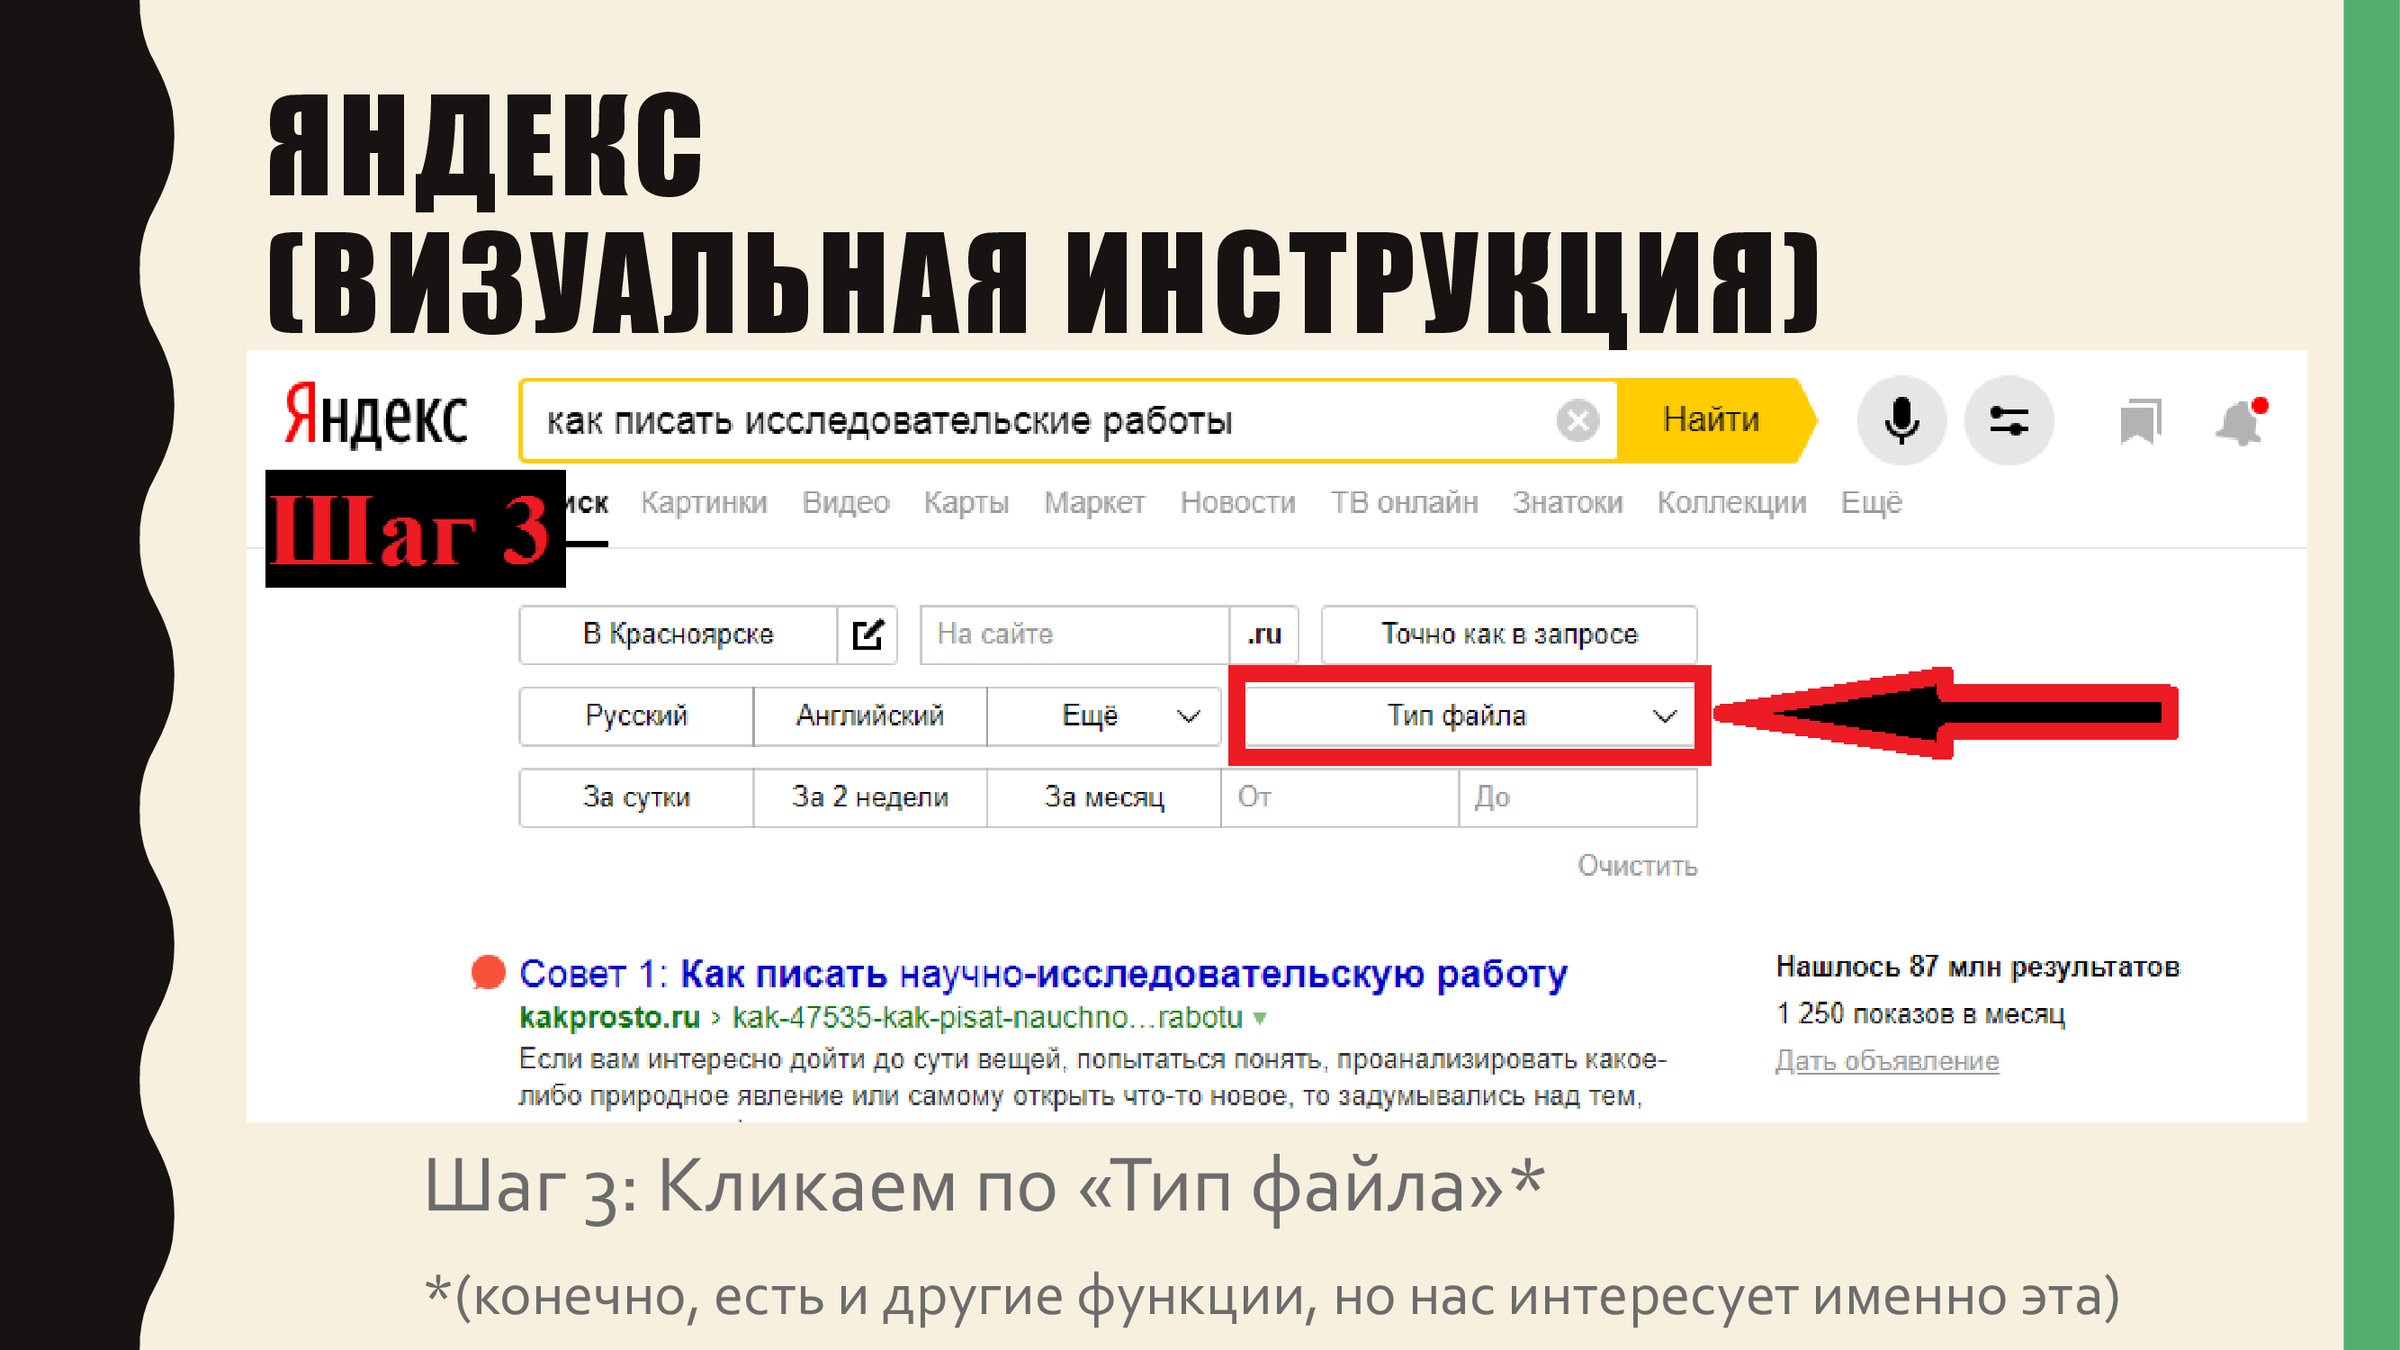Image resolution: width=2400 pixels, height=1350 pixels.
Task: Click red favicon beside Совет 1 result
Action: click(x=488, y=972)
